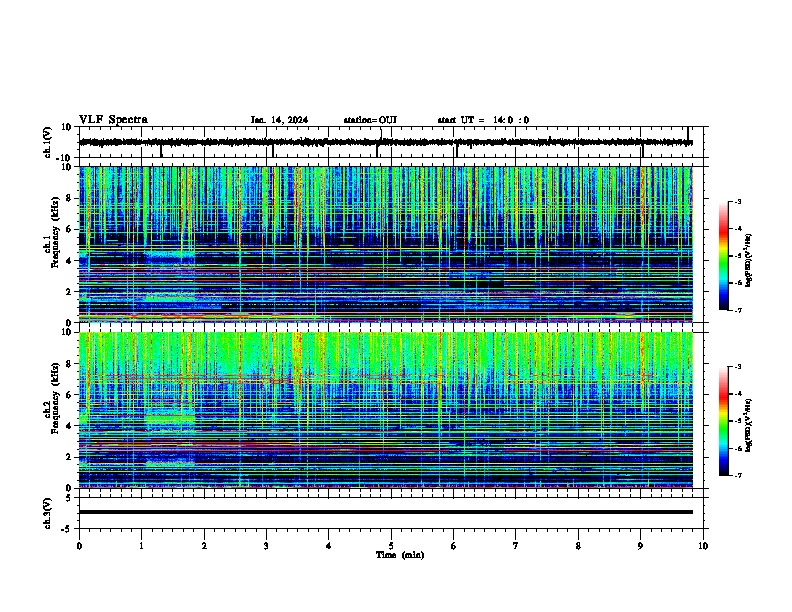Click the 'ch.1(V)' axis label

[48, 142]
